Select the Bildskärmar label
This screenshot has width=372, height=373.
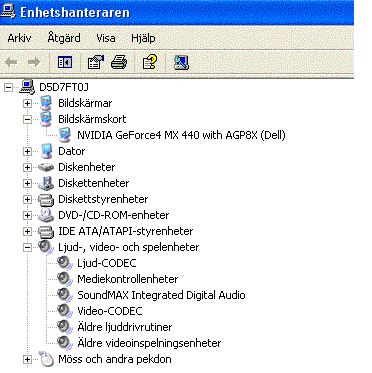(85, 103)
